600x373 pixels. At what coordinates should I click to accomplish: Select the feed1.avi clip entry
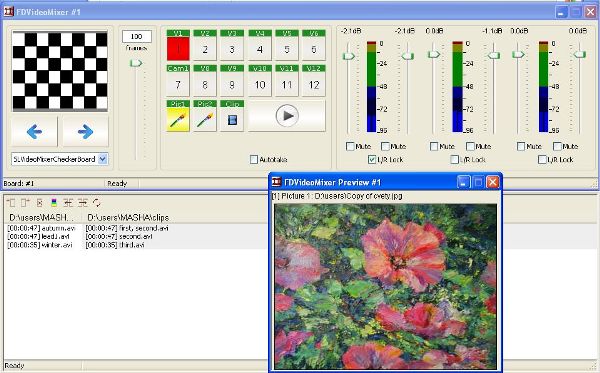tap(38, 236)
